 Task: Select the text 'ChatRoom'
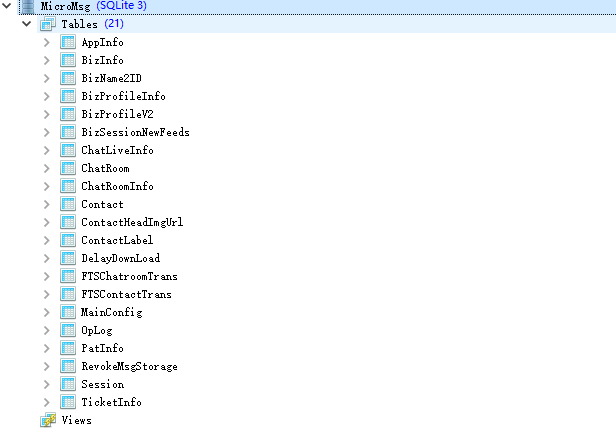point(105,168)
